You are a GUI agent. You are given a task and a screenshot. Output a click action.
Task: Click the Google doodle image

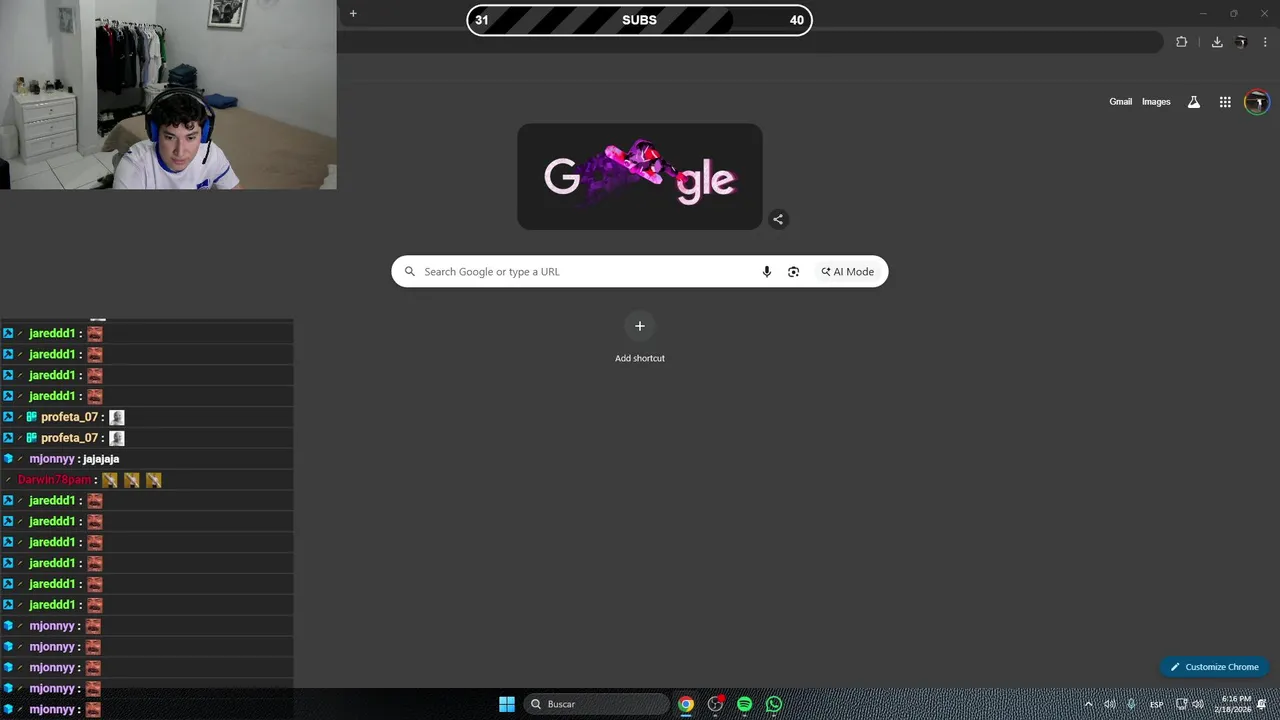pyautogui.click(x=640, y=177)
